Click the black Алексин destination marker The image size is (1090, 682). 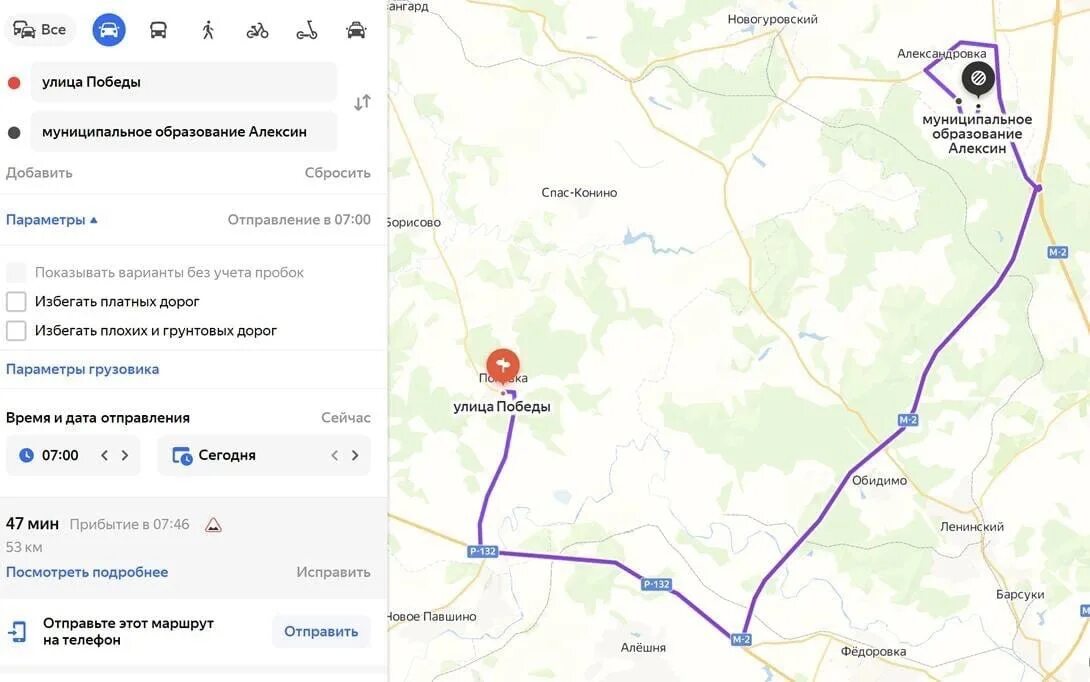[978, 79]
